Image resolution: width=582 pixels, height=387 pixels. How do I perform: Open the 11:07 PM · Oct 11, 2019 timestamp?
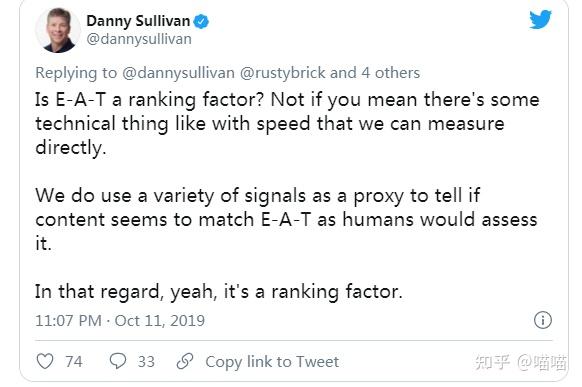point(120,321)
